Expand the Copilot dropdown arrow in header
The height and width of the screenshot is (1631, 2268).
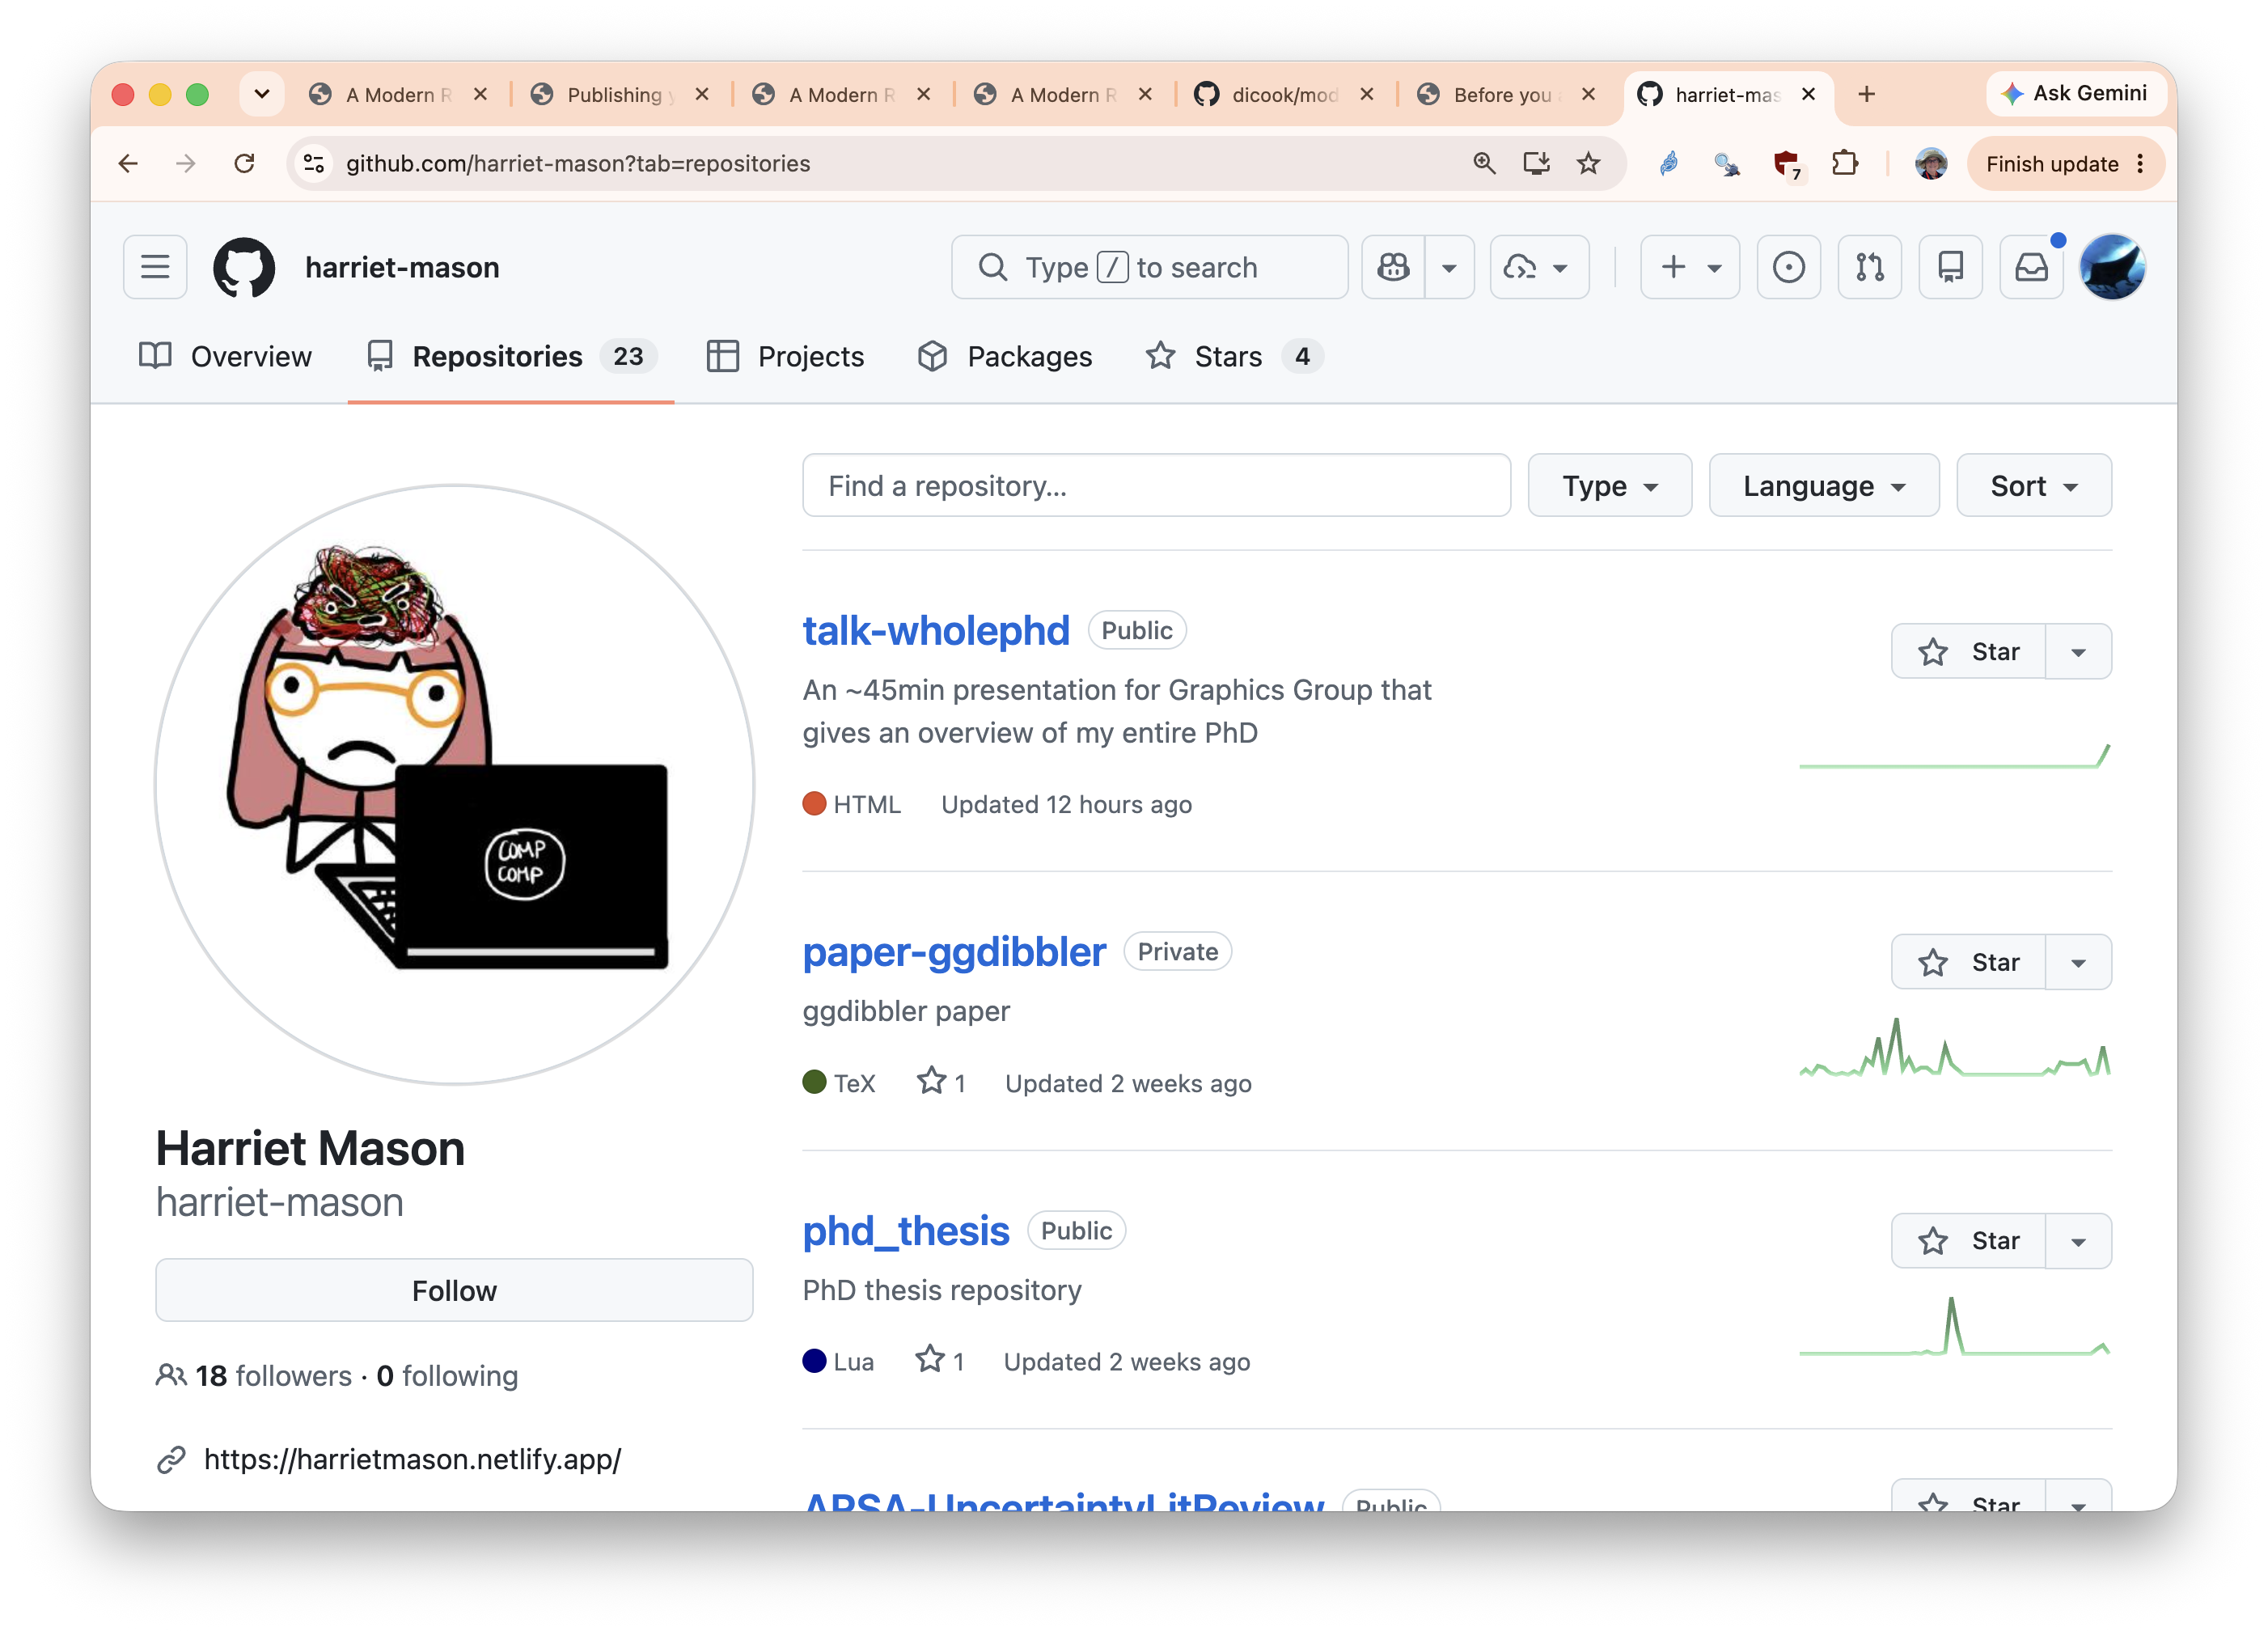[1449, 267]
